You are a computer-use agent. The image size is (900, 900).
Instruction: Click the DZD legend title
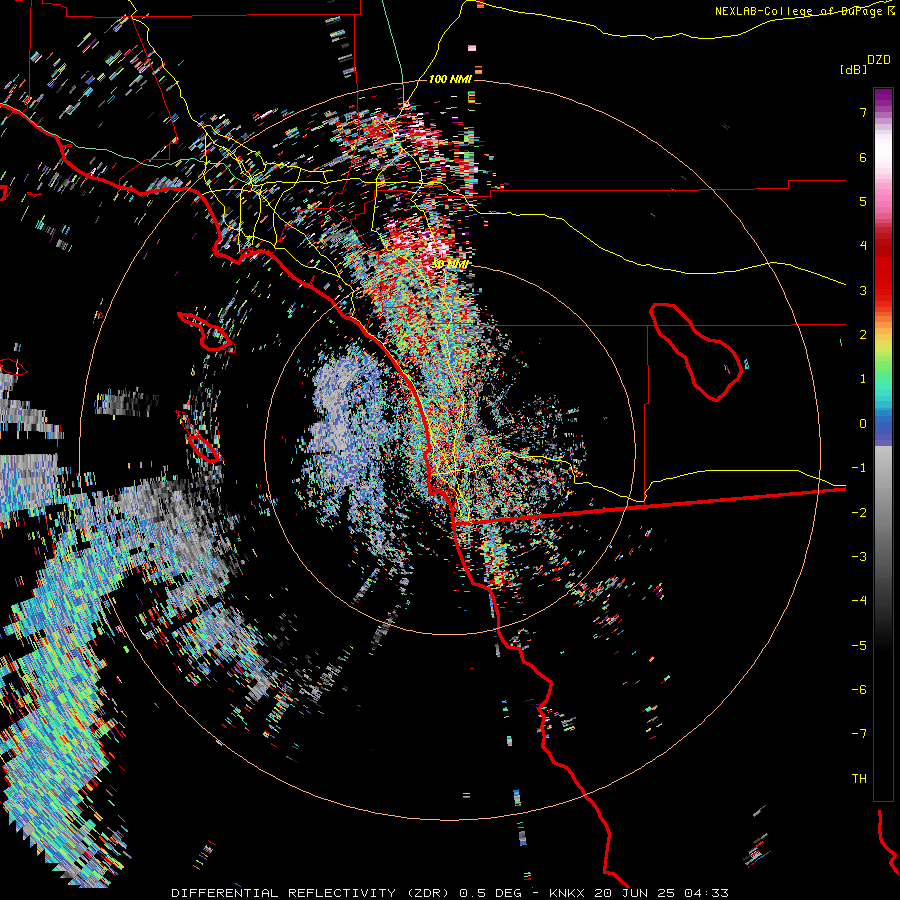[x=879, y=60]
